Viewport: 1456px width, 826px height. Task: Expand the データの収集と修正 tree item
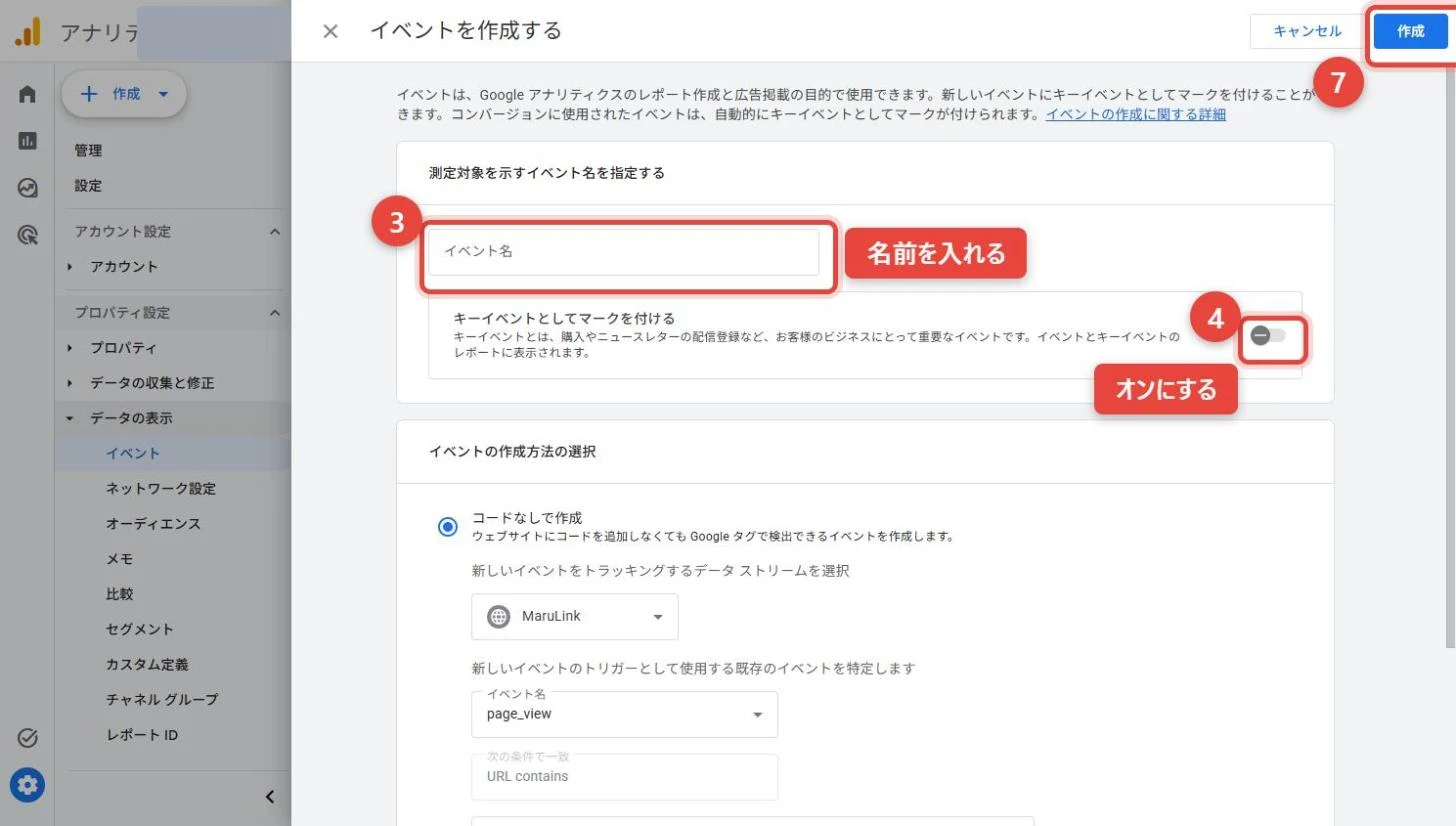click(x=70, y=383)
